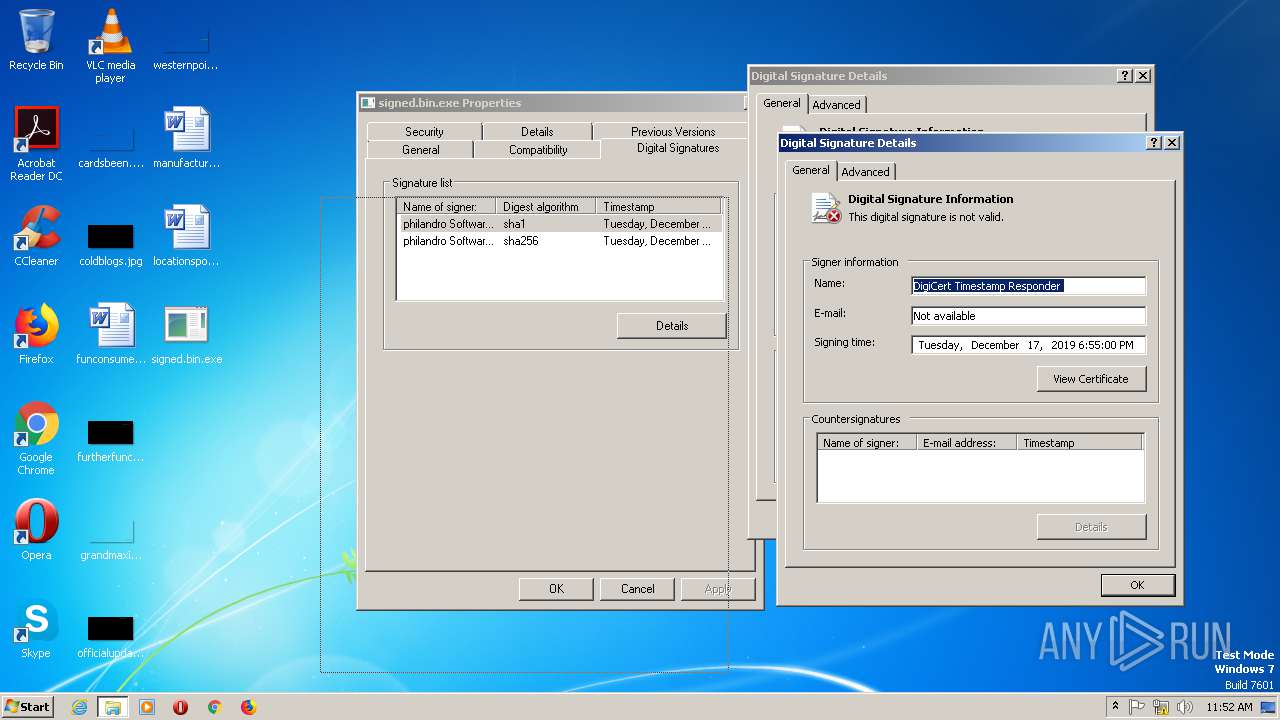Click the Timestamp column in Countersignatures
This screenshot has height=720, width=1280.
click(1079, 443)
